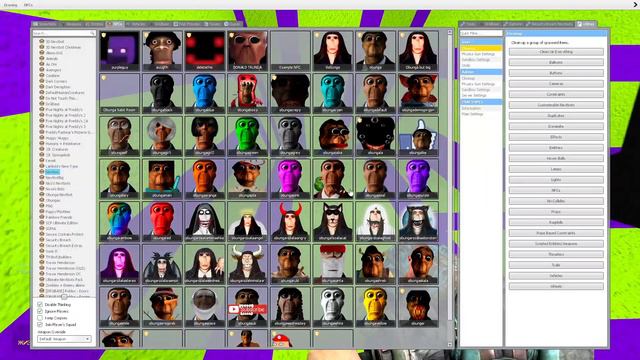Spawn the white Obunga NPC

click(x=333, y=307)
